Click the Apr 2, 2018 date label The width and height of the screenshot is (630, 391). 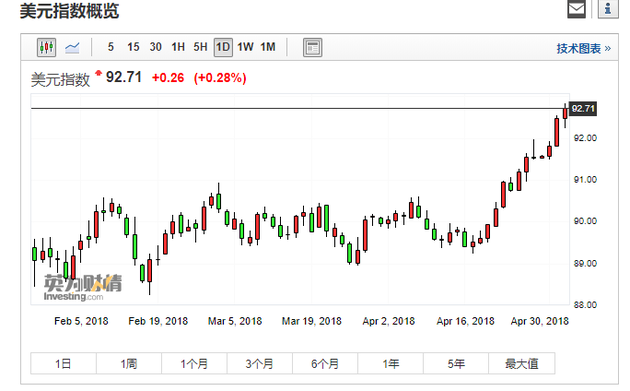(x=389, y=321)
